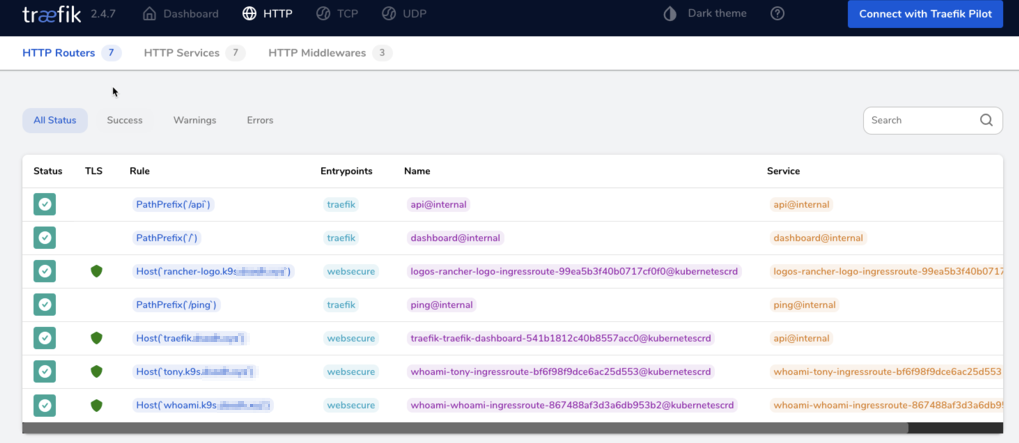Click TLS shield in traefik-dashboard row
This screenshot has height=443, width=1019.
click(x=96, y=338)
